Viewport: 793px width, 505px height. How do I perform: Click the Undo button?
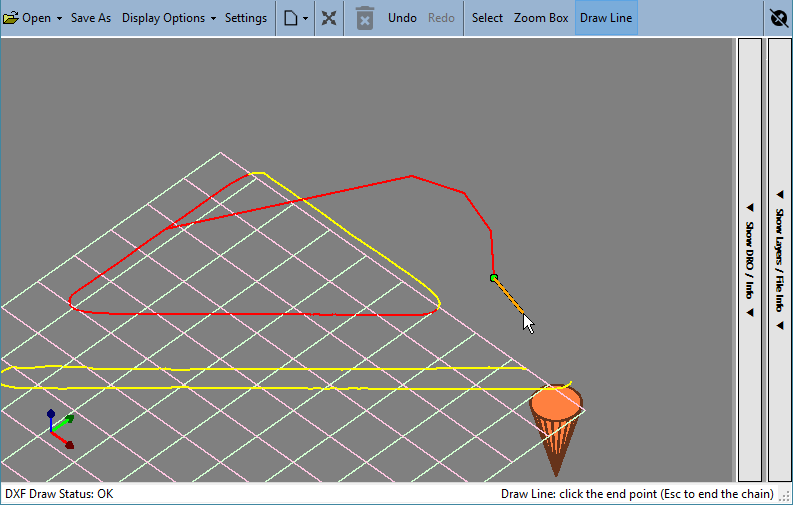tap(402, 18)
